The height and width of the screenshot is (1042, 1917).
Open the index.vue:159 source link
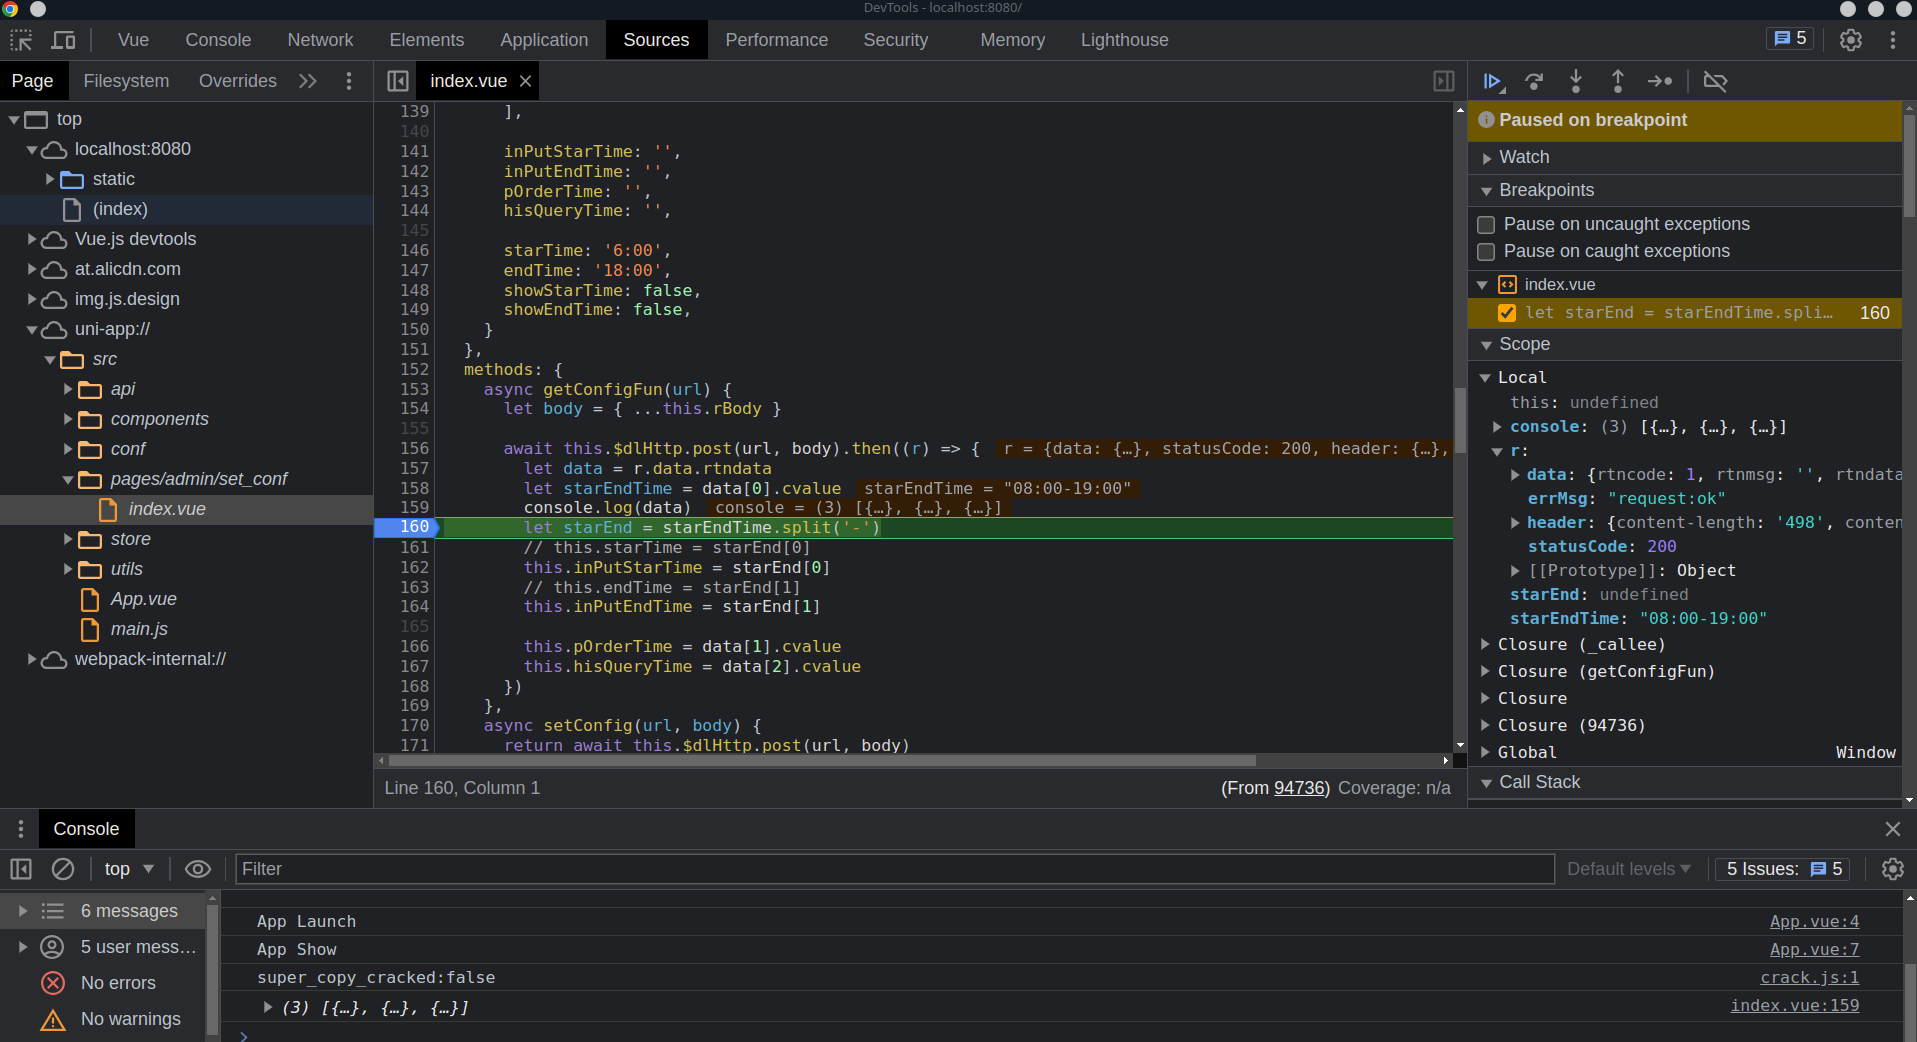click(x=1795, y=1005)
